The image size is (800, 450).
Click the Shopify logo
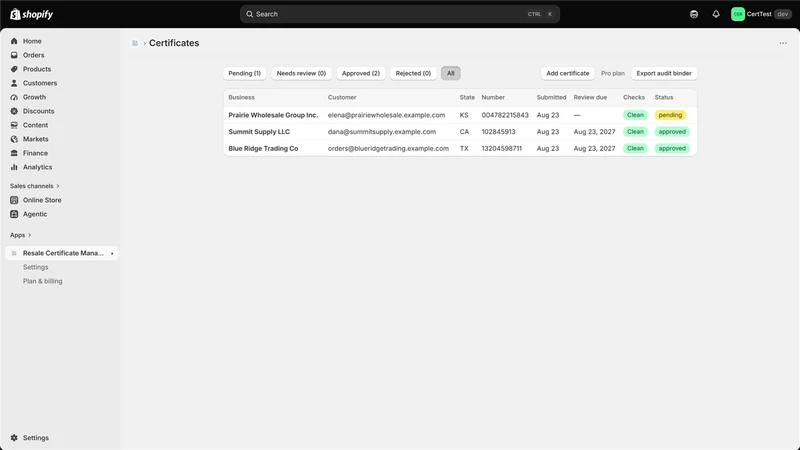pos(32,14)
